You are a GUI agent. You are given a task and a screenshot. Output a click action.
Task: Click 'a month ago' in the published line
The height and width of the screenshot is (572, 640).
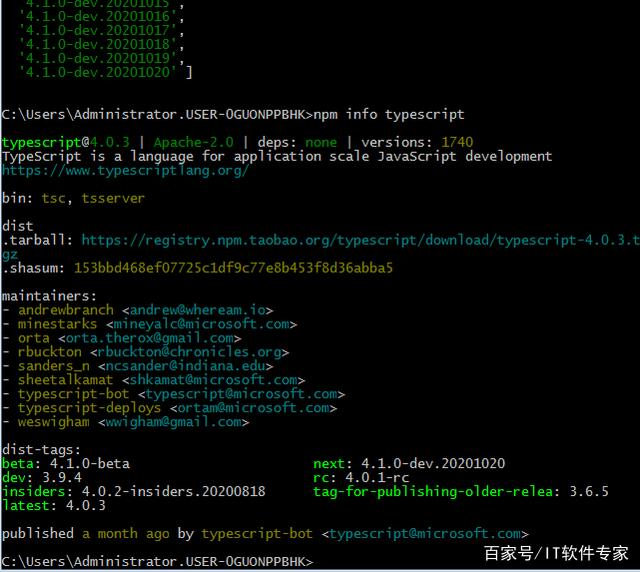point(126,534)
